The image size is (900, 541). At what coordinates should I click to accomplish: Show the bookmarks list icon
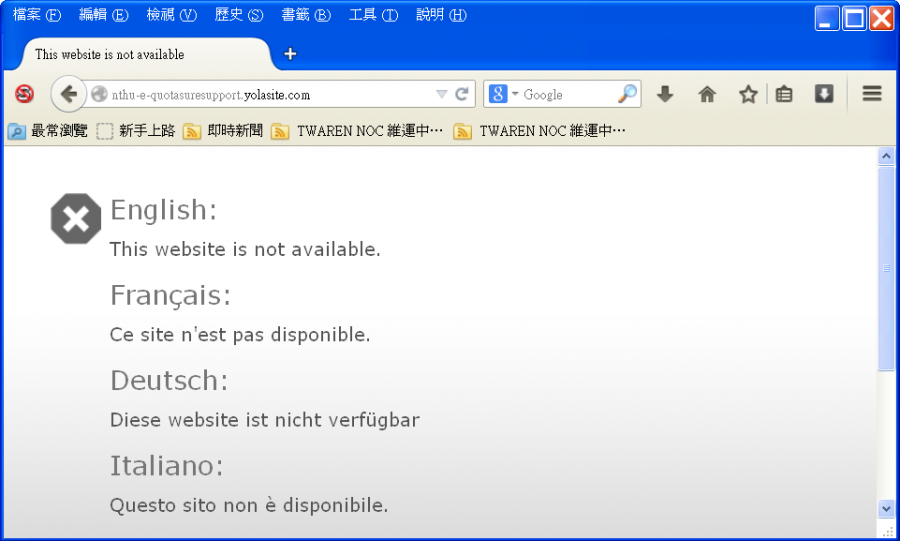click(784, 94)
